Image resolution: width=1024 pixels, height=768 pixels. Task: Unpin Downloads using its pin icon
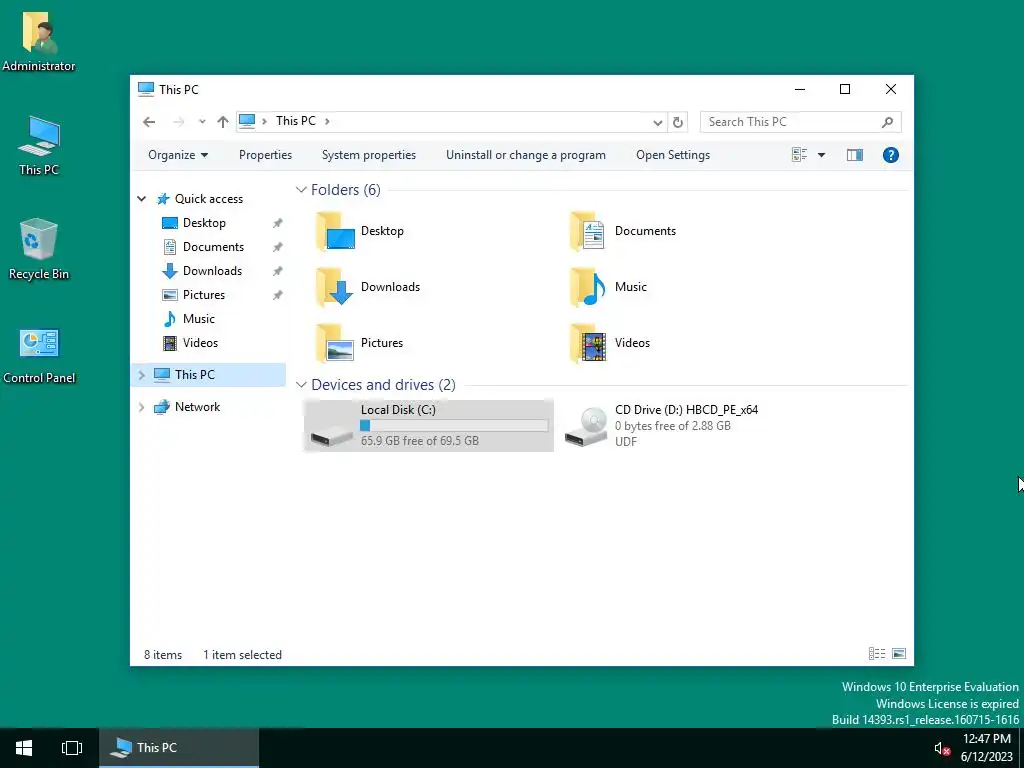click(278, 271)
